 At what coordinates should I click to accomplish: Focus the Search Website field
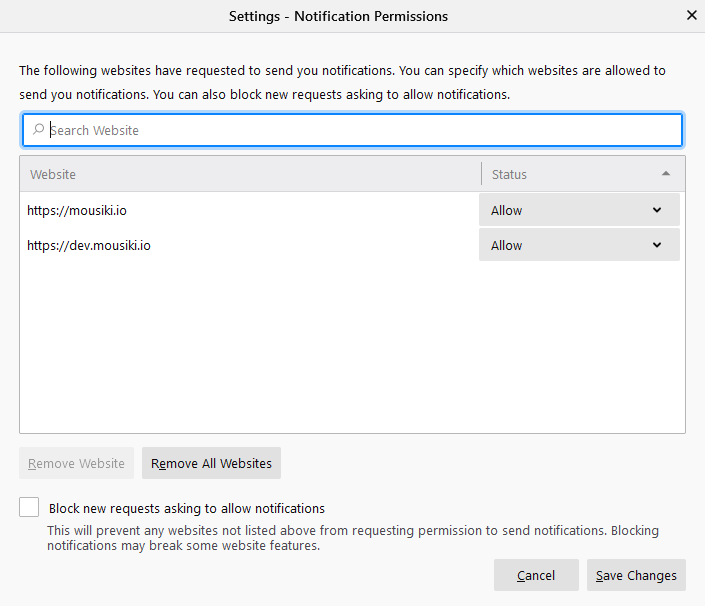coord(352,130)
